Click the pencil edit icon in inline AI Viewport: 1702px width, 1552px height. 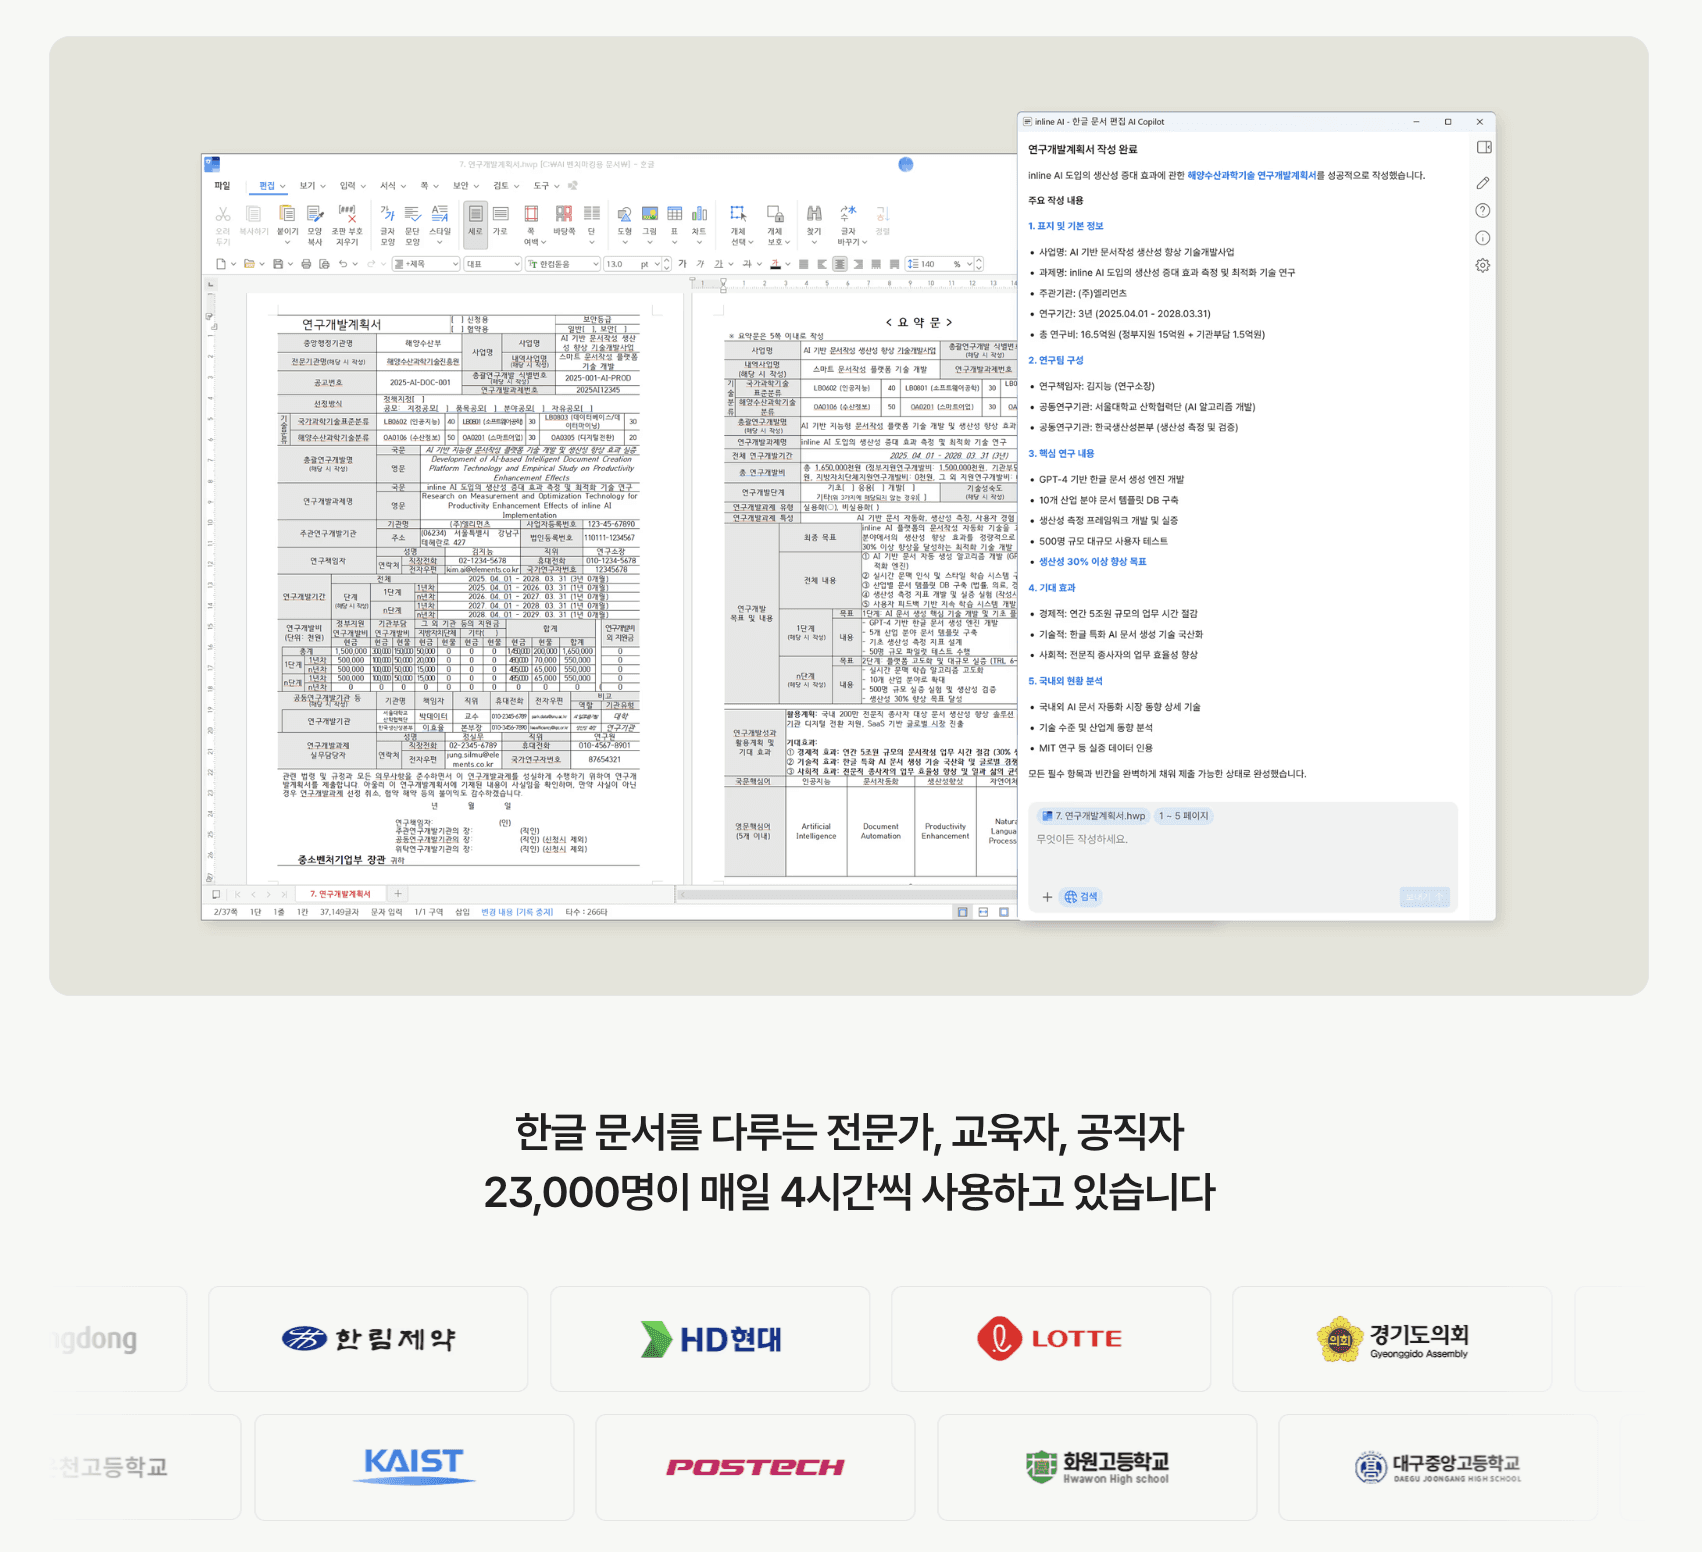tap(1483, 183)
